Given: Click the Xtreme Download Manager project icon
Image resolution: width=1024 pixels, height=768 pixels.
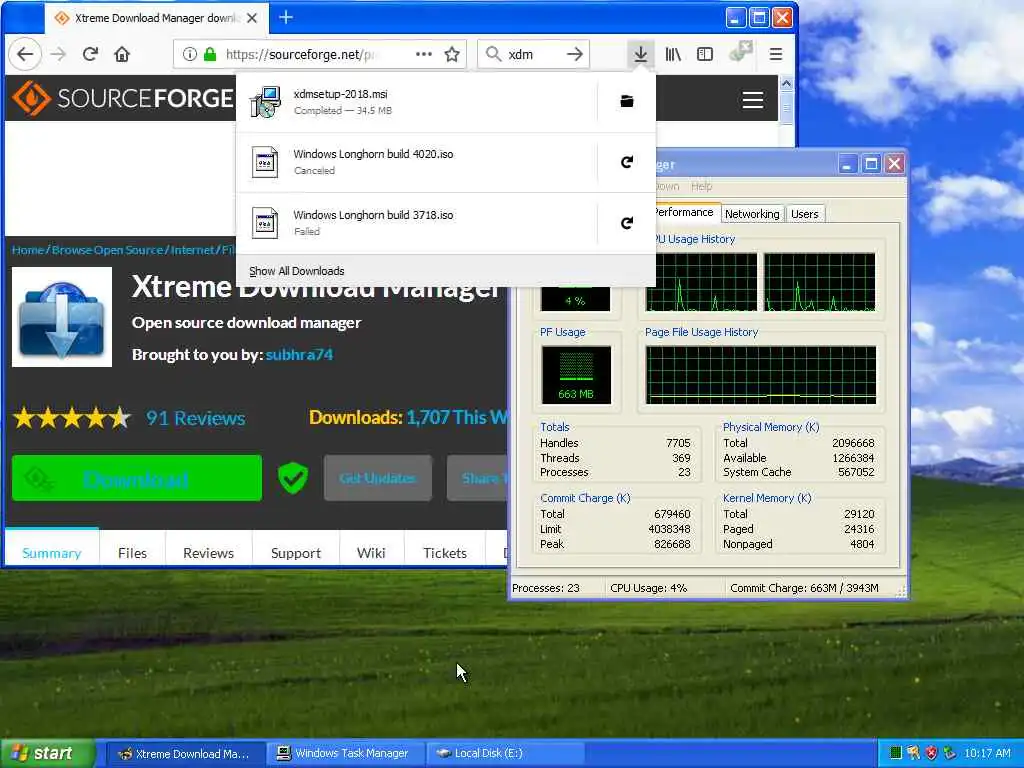Looking at the screenshot, I should pos(62,317).
